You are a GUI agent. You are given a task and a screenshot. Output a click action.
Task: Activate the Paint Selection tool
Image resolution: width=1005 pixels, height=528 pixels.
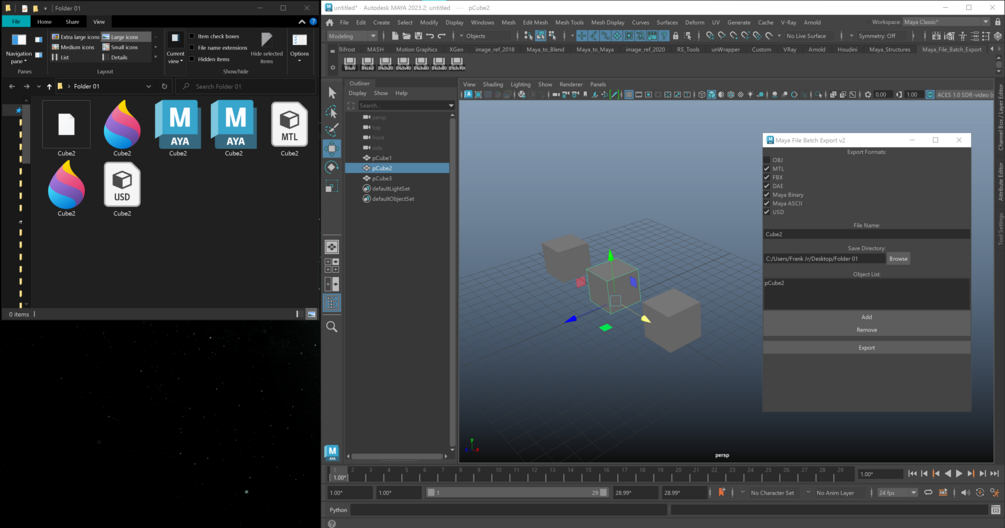(331, 130)
